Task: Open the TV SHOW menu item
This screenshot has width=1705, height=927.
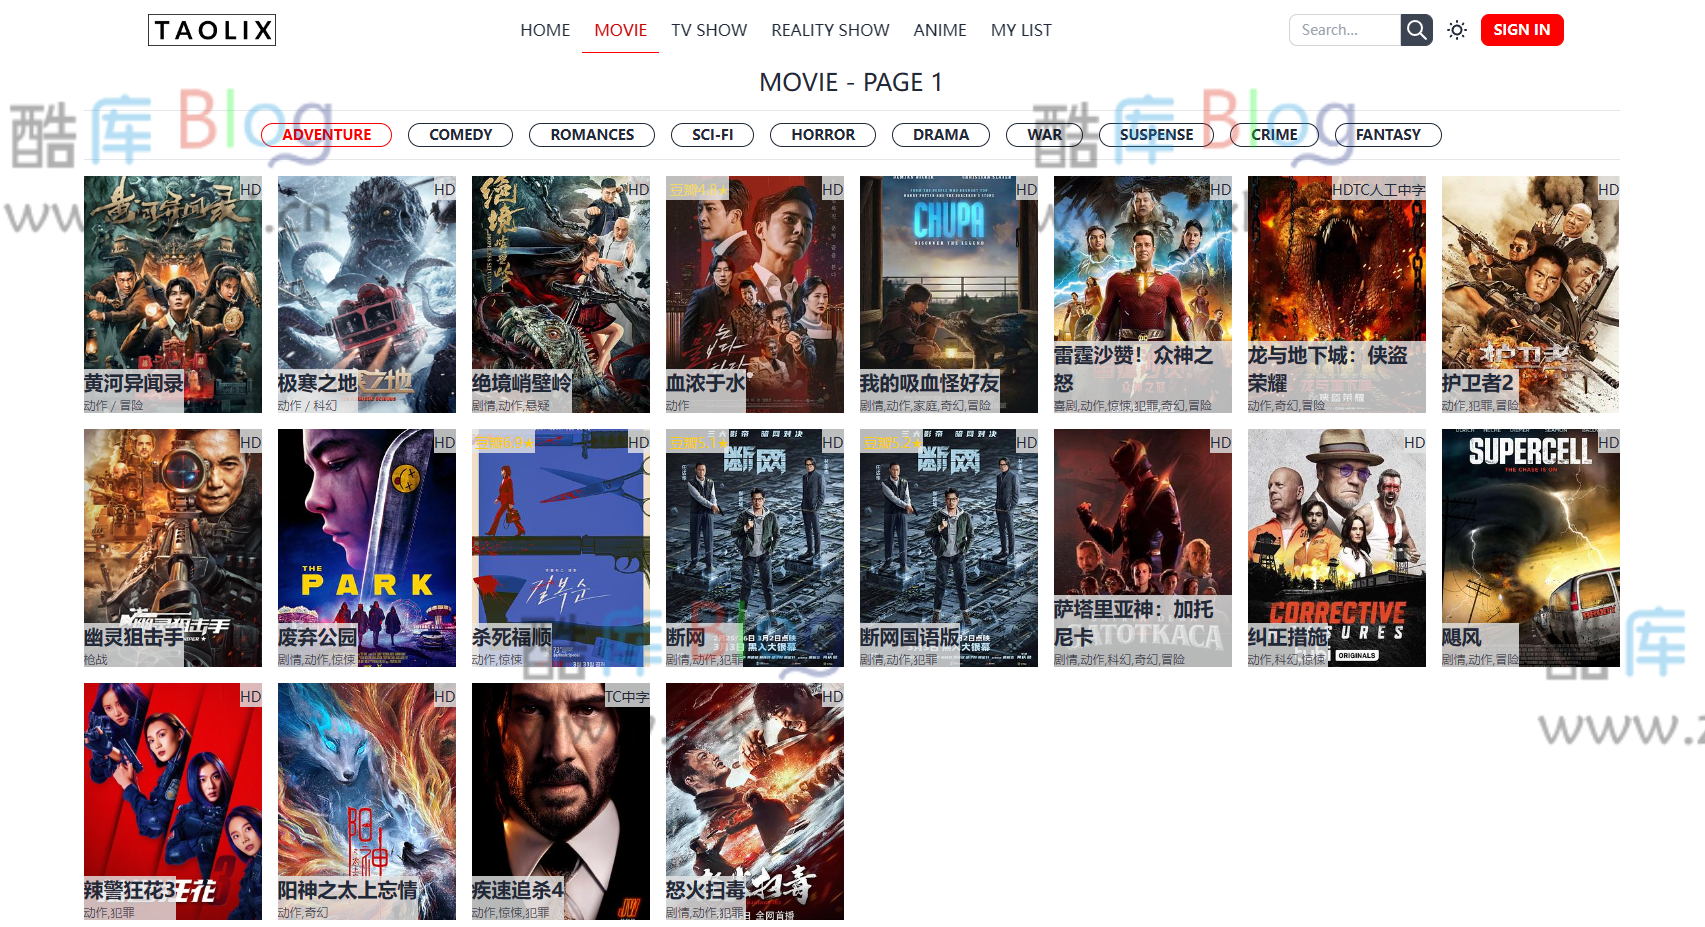Action: point(708,30)
